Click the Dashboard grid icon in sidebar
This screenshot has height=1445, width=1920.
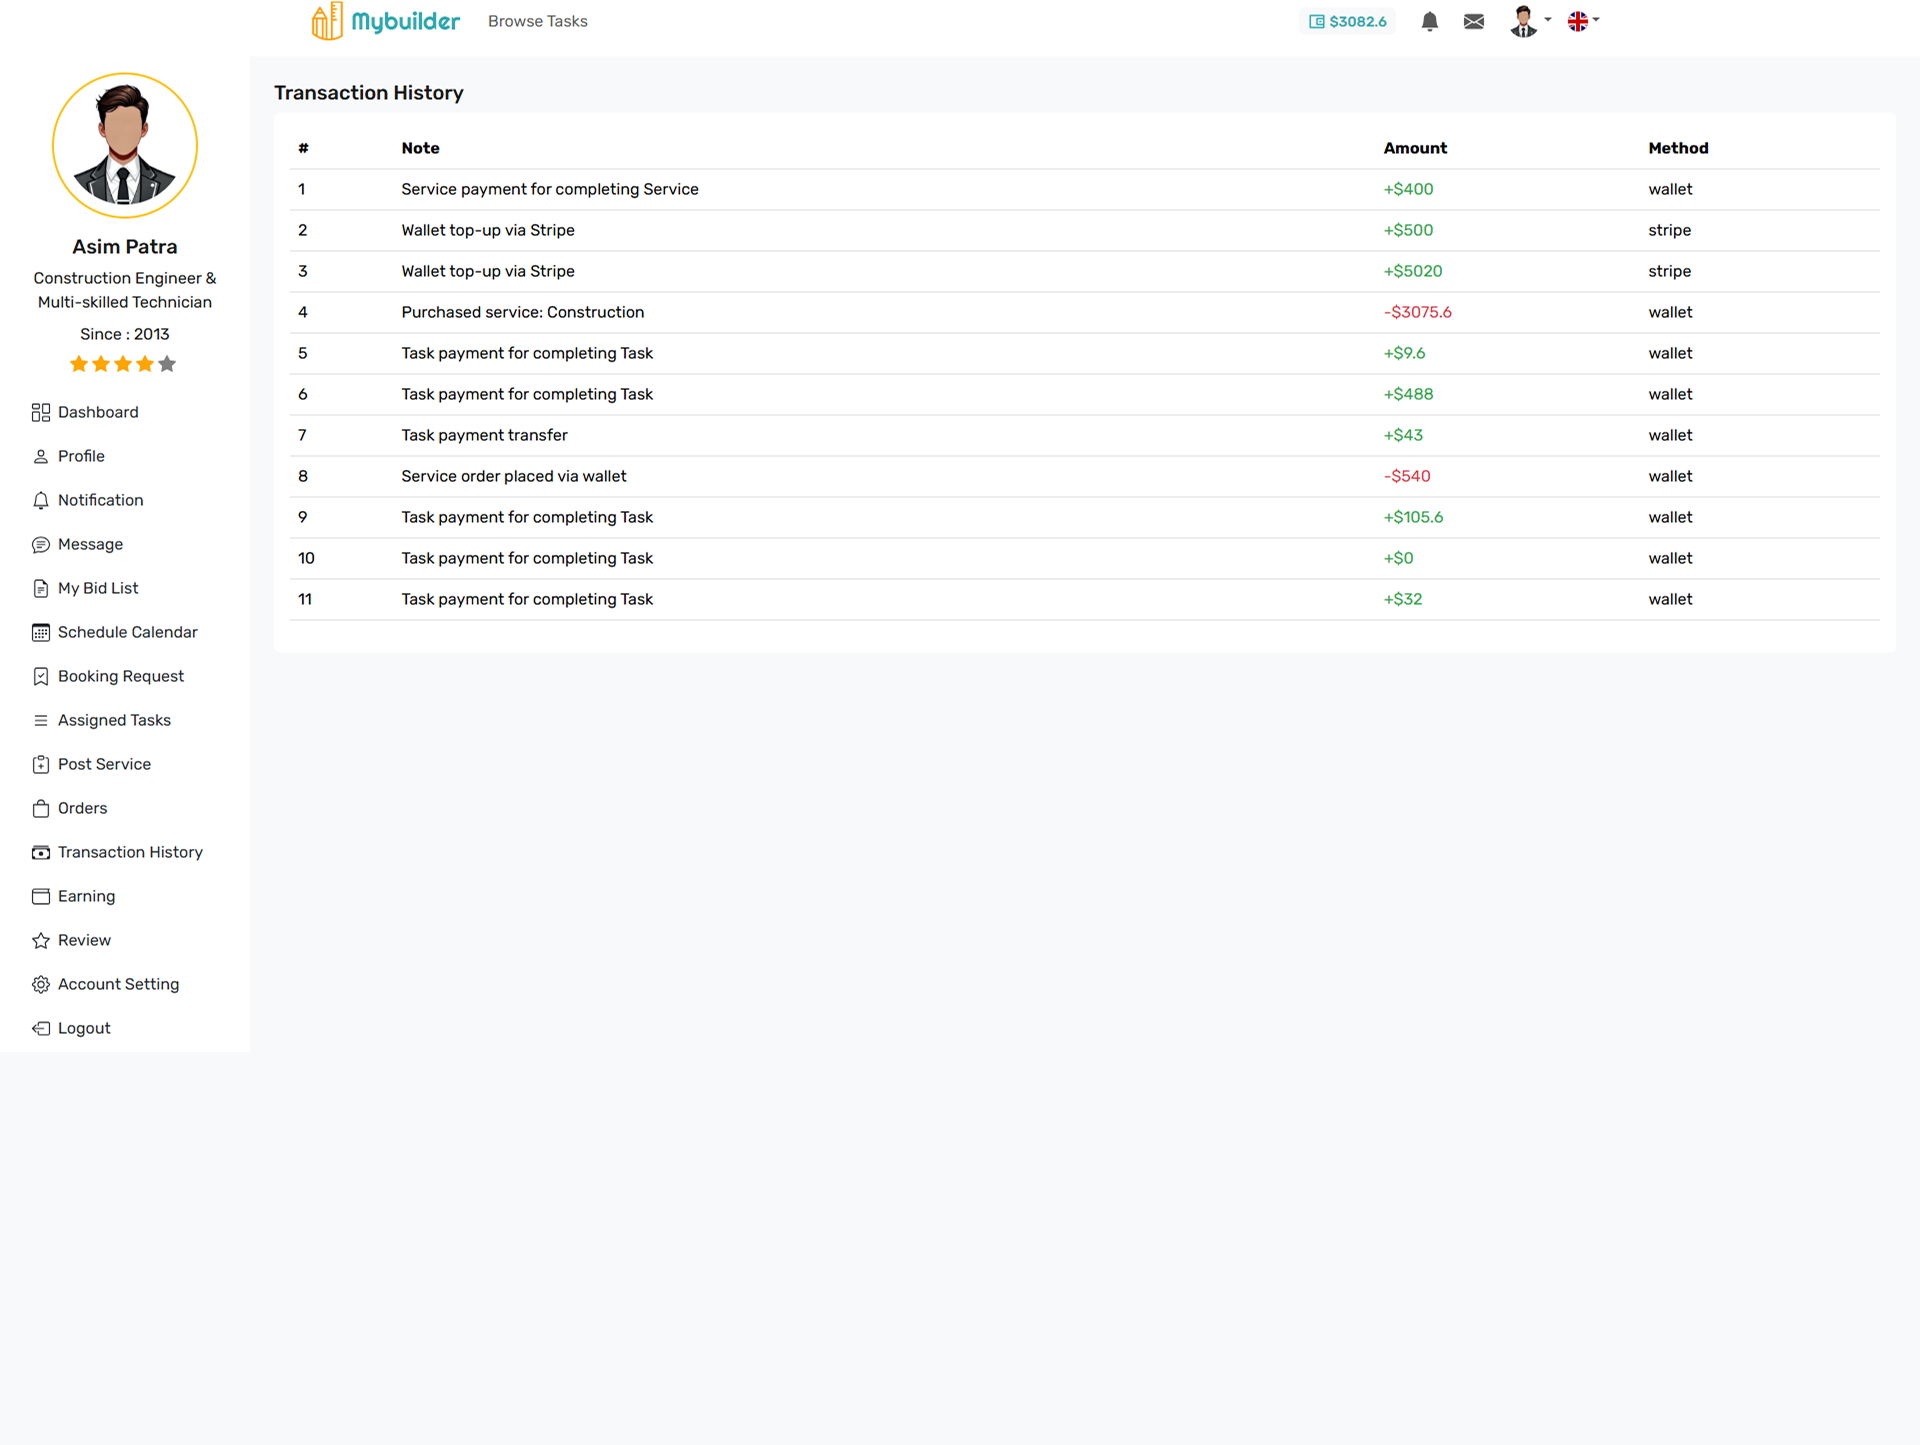pyautogui.click(x=40, y=412)
